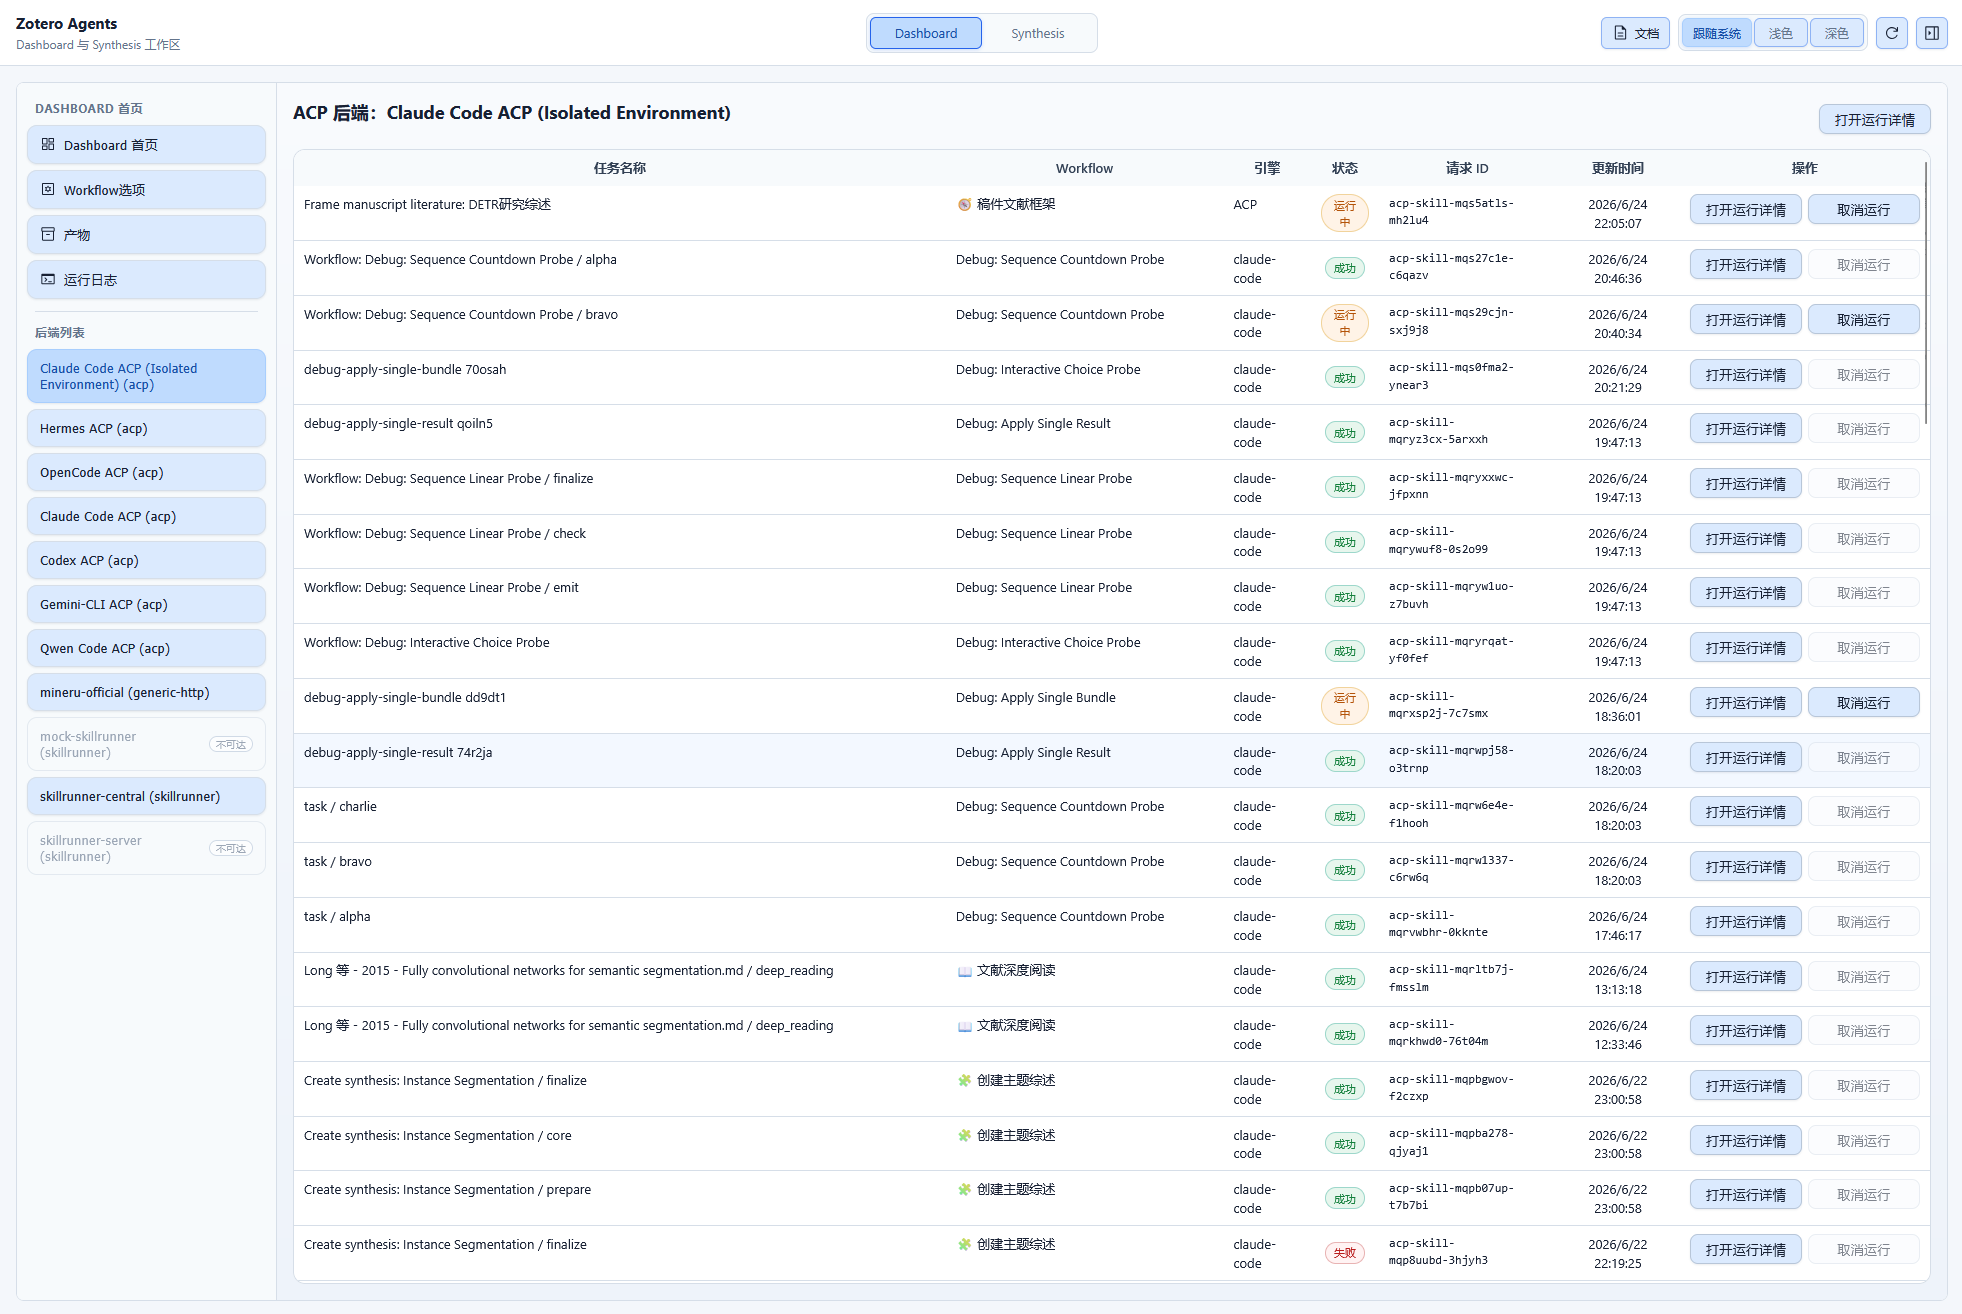
Task: Click task name debug-apply-single-result qoiln5
Action: click(x=398, y=424)
